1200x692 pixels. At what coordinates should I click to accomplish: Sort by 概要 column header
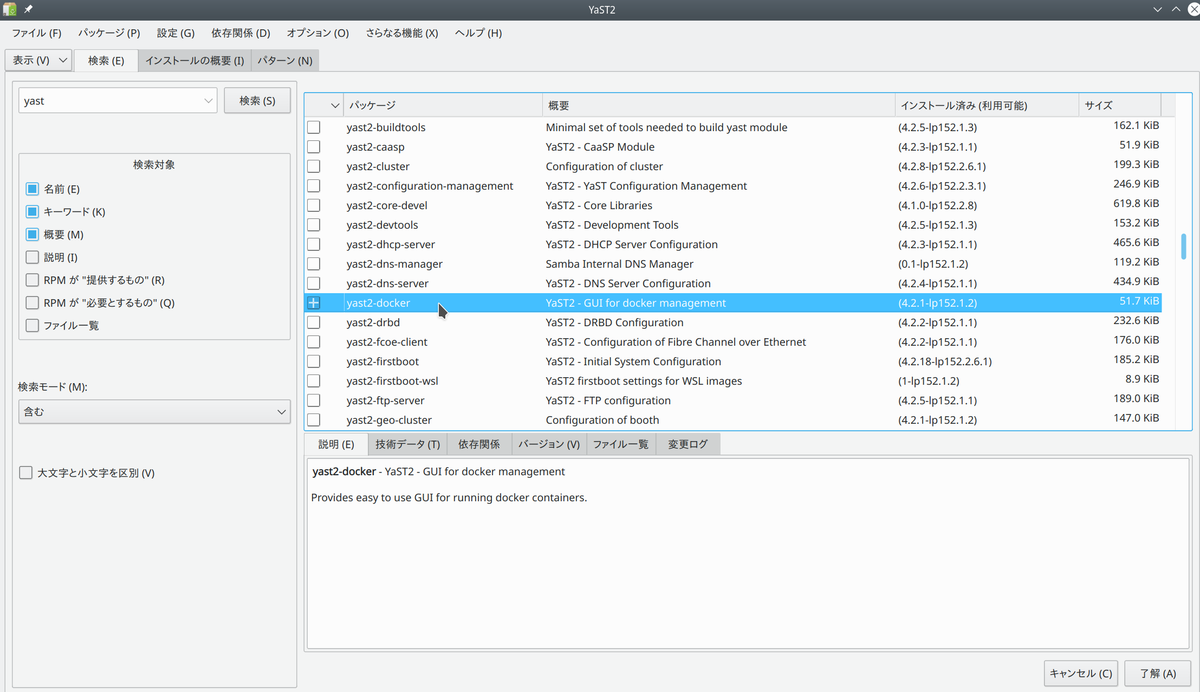719,105
